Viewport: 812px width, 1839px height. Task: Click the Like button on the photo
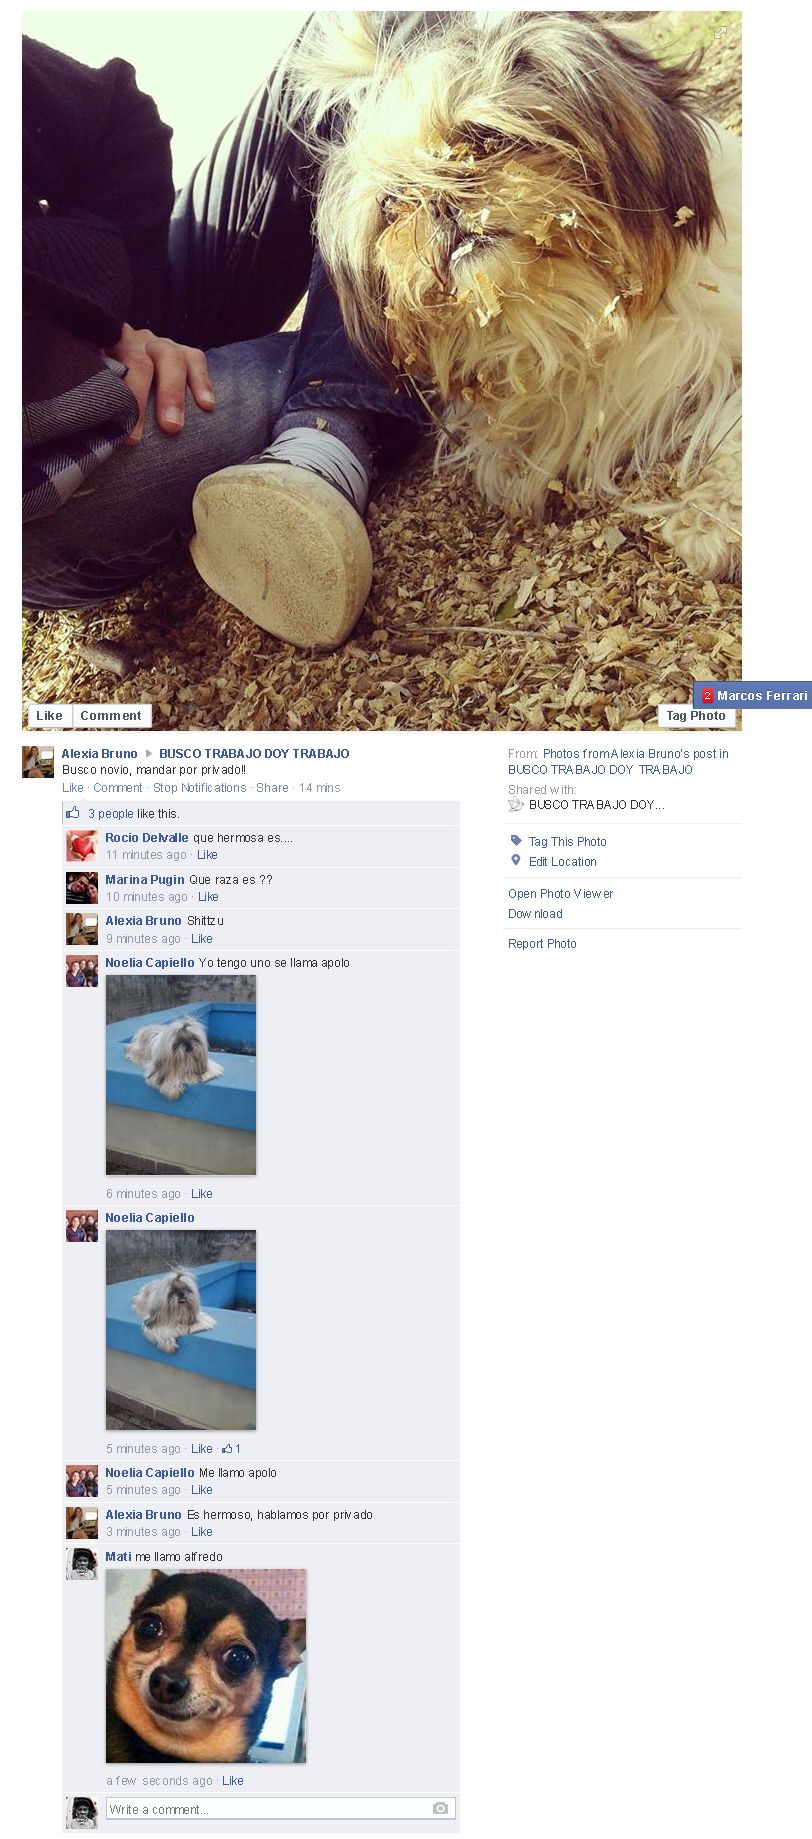tap(49, 715)
